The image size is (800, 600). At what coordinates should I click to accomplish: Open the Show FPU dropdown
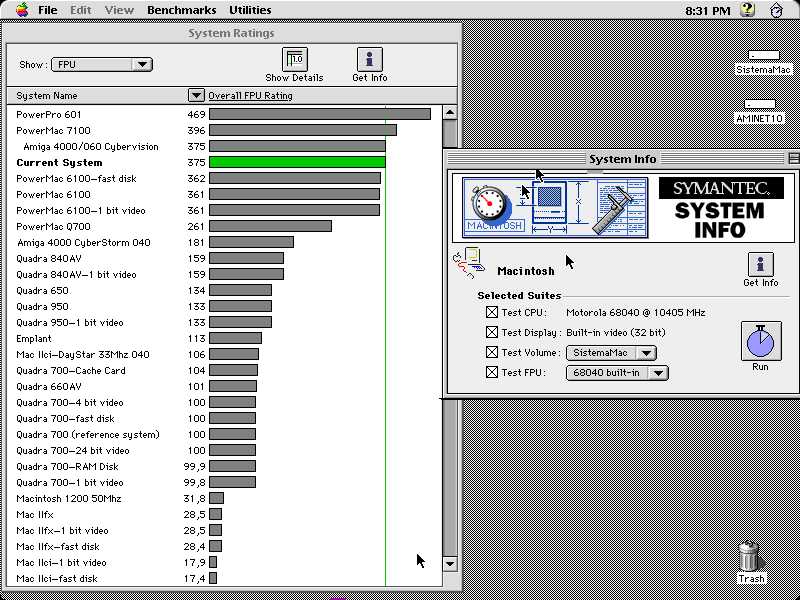pyautogui.click(x=101, y=65)
